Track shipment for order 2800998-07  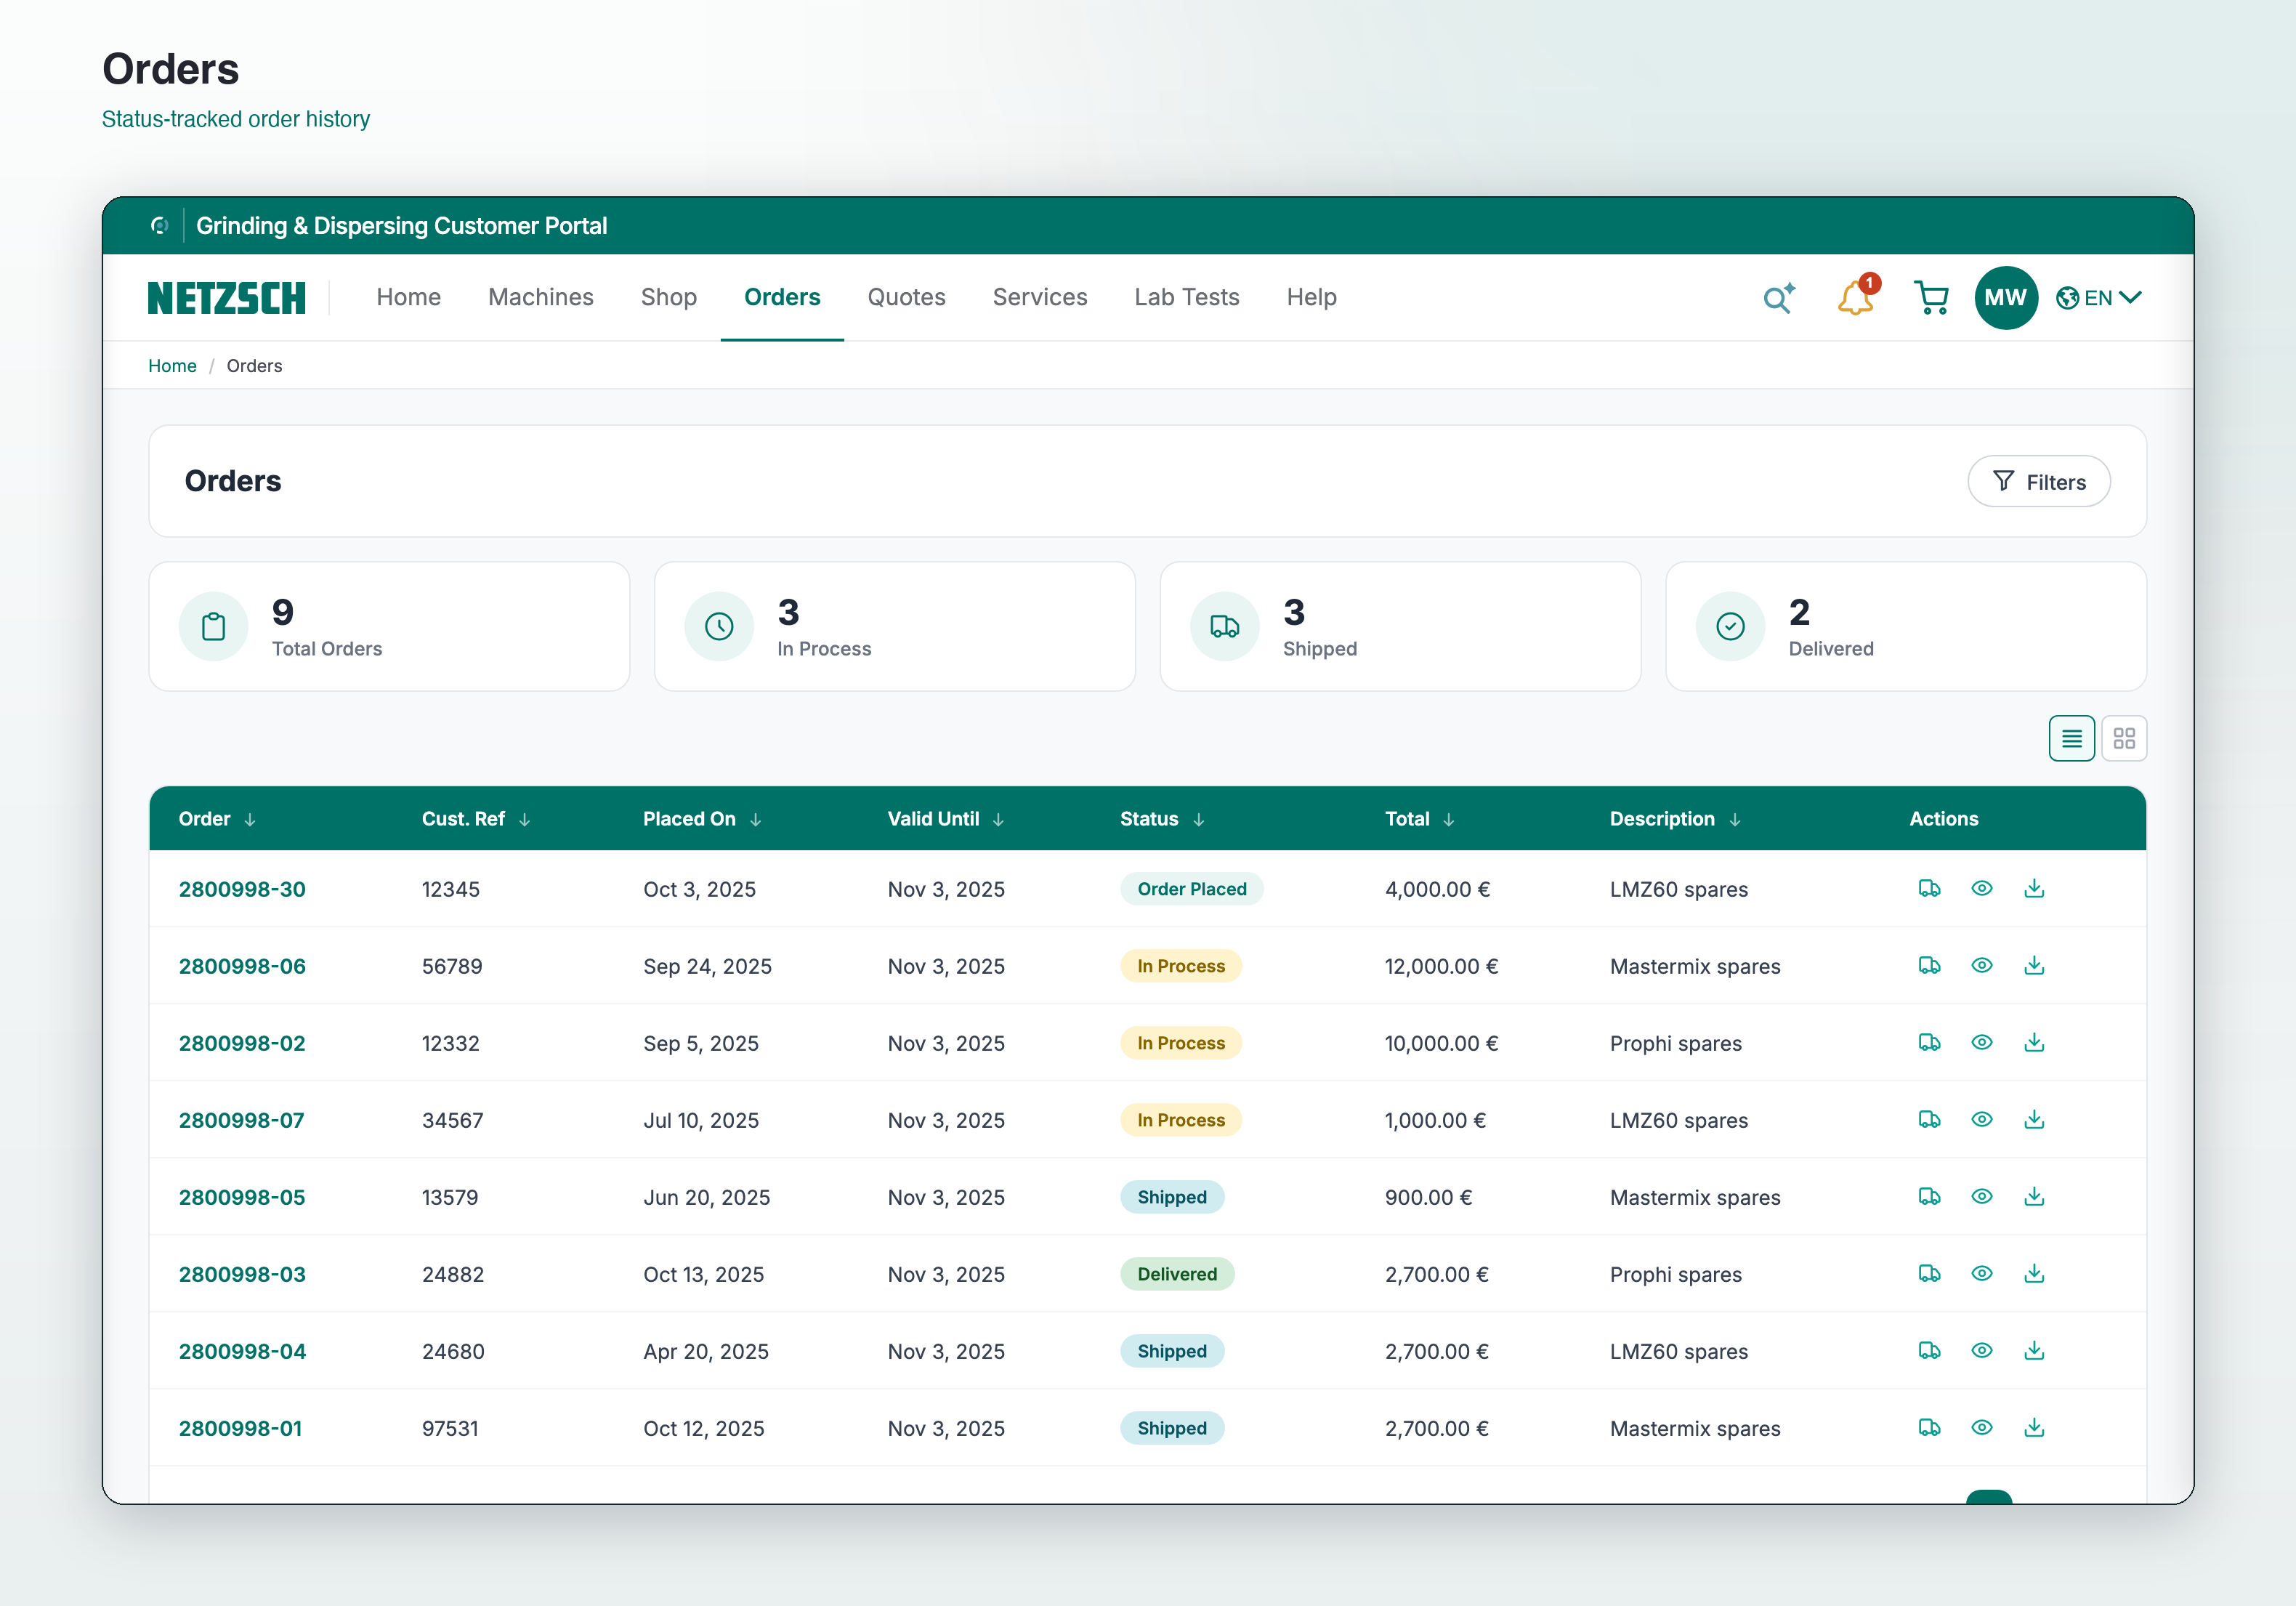pos(1929,1119)
